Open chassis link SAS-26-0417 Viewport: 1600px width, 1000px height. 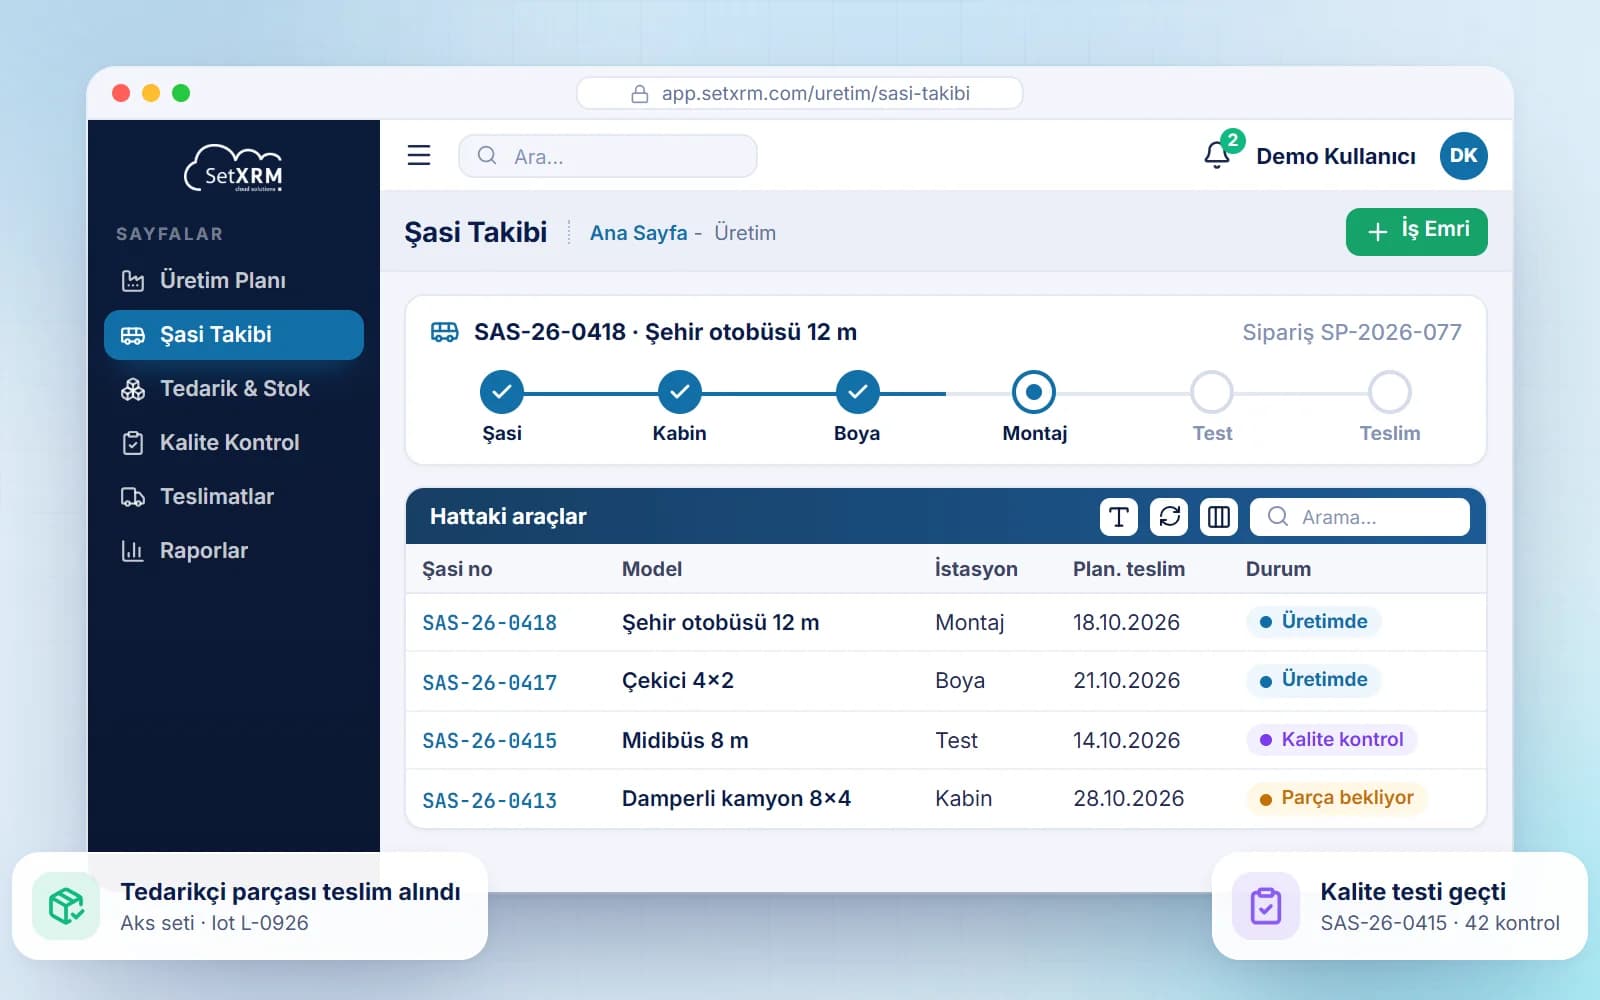point(489,683)
